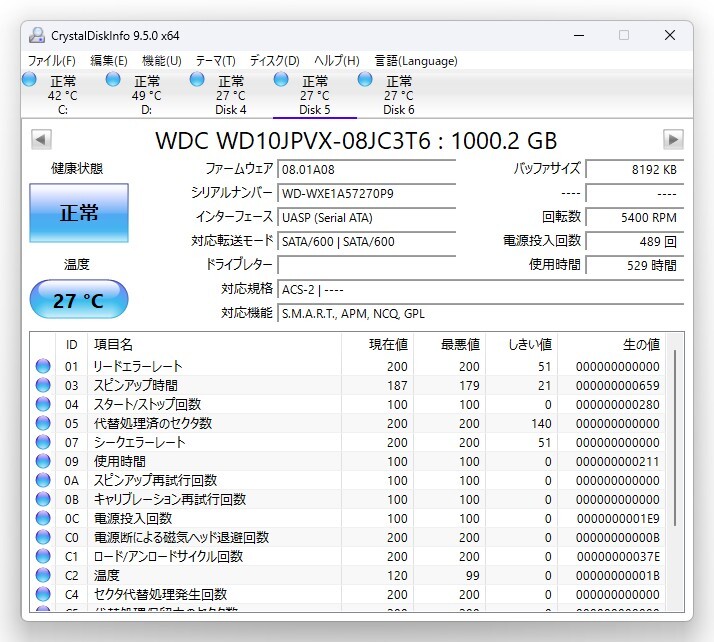This screenshot has width=714, height=642.
Task: Open the 機能(U) menu
Action: coord(162,61)
